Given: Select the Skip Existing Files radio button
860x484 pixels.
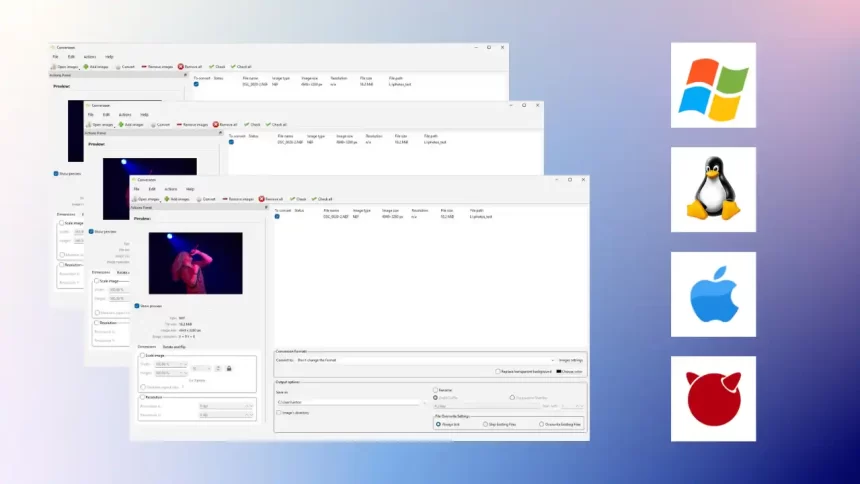Looking at the screenshot, I should coord(485,424).
